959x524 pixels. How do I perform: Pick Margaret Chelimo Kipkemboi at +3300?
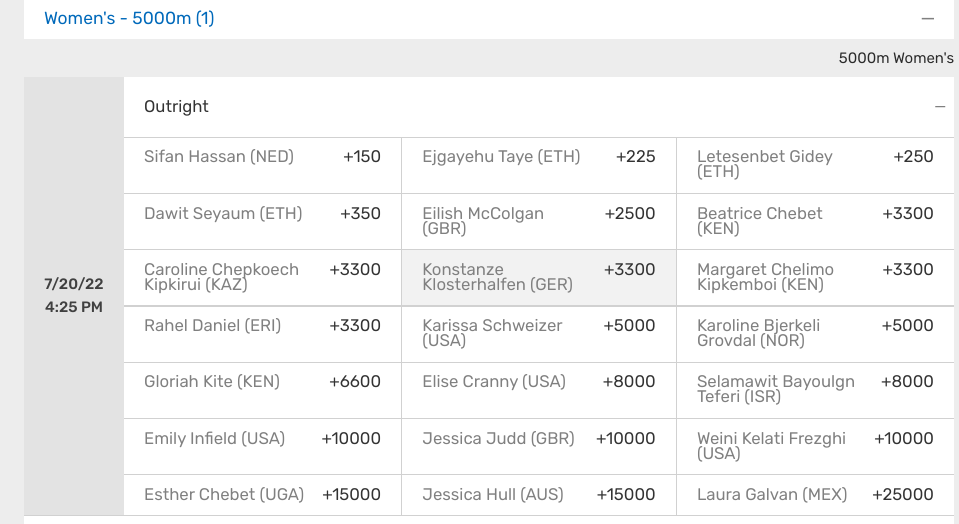click(815, 278)
